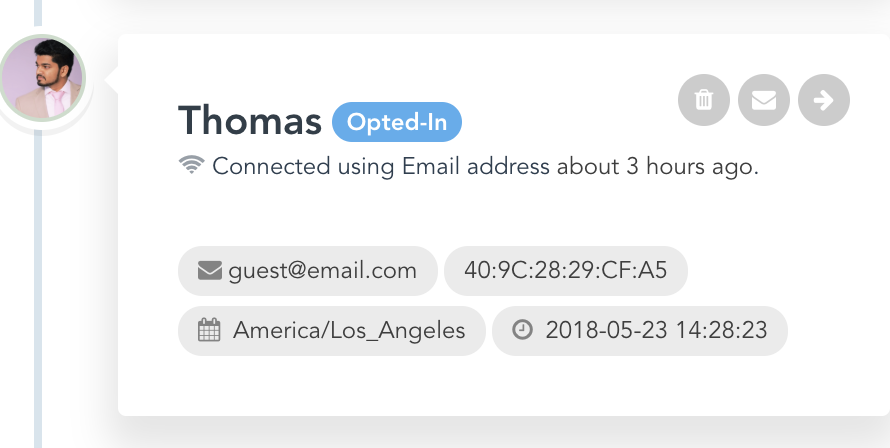Select the 2018-05-23 14:28:23 timestamp text
The width and height of the screenshot is (890, 448).
point(656,330)
